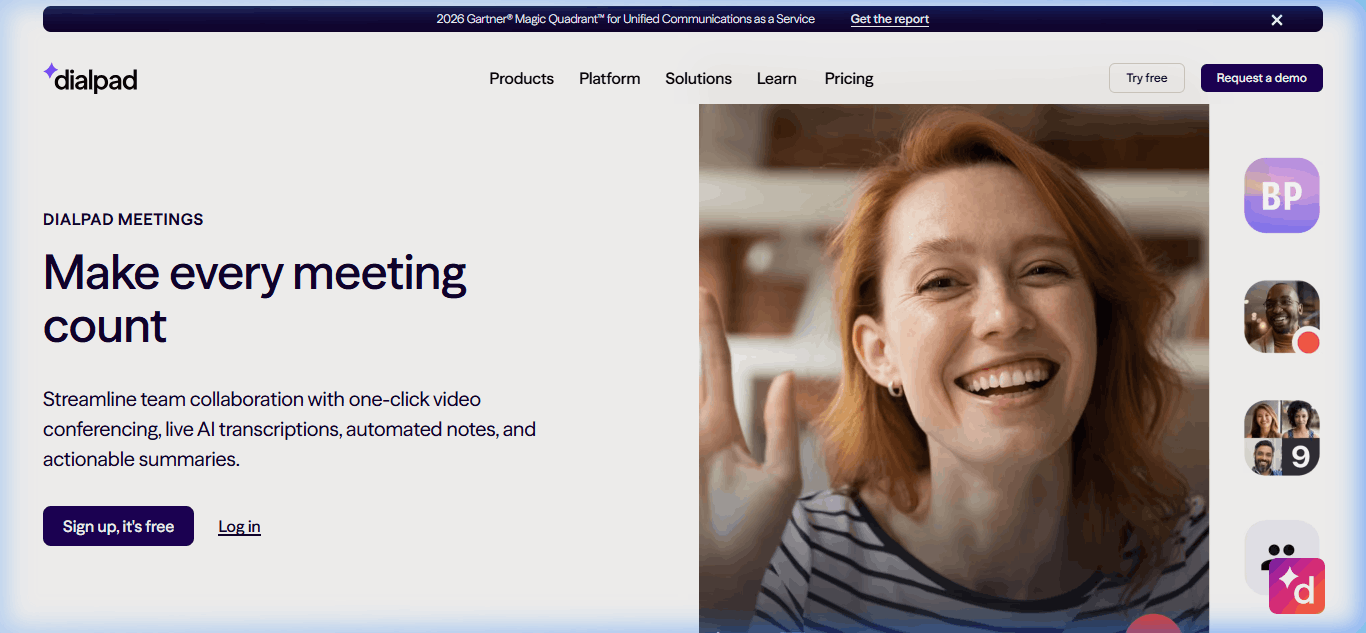The width and height of the screenshot is (1366, 633).
Task: Open the Learn menu
Action: pos(776,78)
